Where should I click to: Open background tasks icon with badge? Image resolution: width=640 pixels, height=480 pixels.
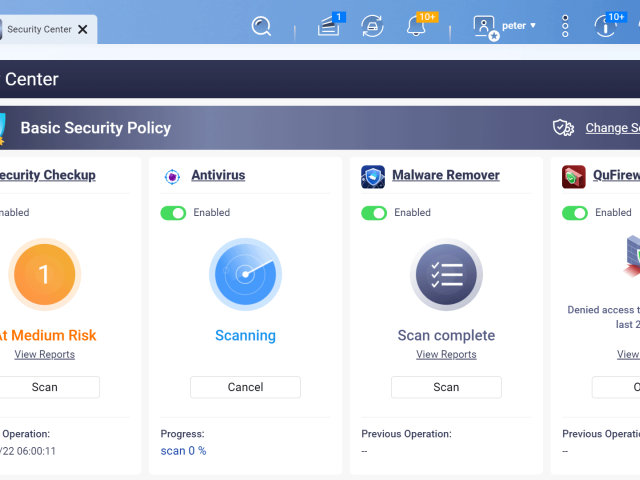coord(329,26)
